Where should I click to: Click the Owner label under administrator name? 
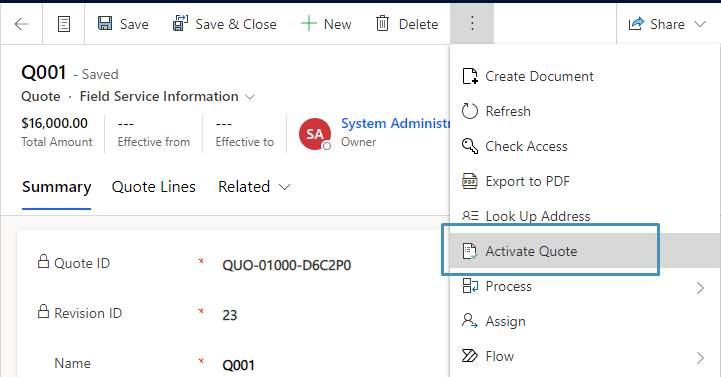tap(358, 142)
